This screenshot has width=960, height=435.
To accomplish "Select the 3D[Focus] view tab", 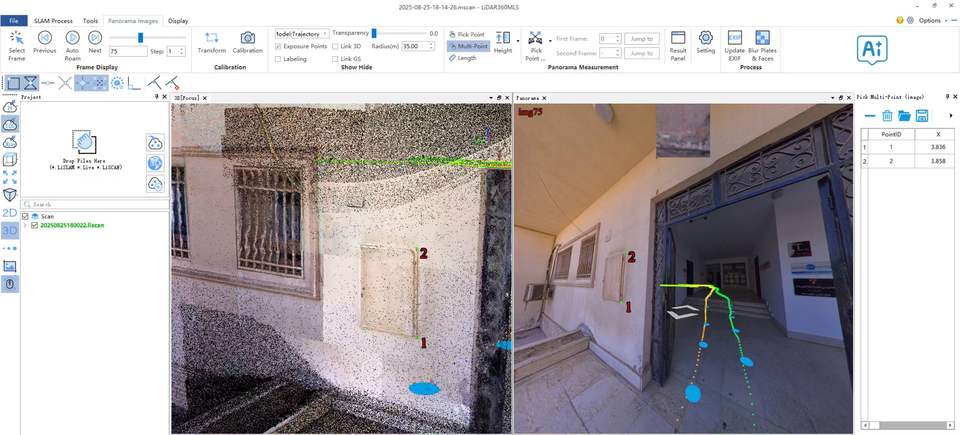I will tap(187, 98).
